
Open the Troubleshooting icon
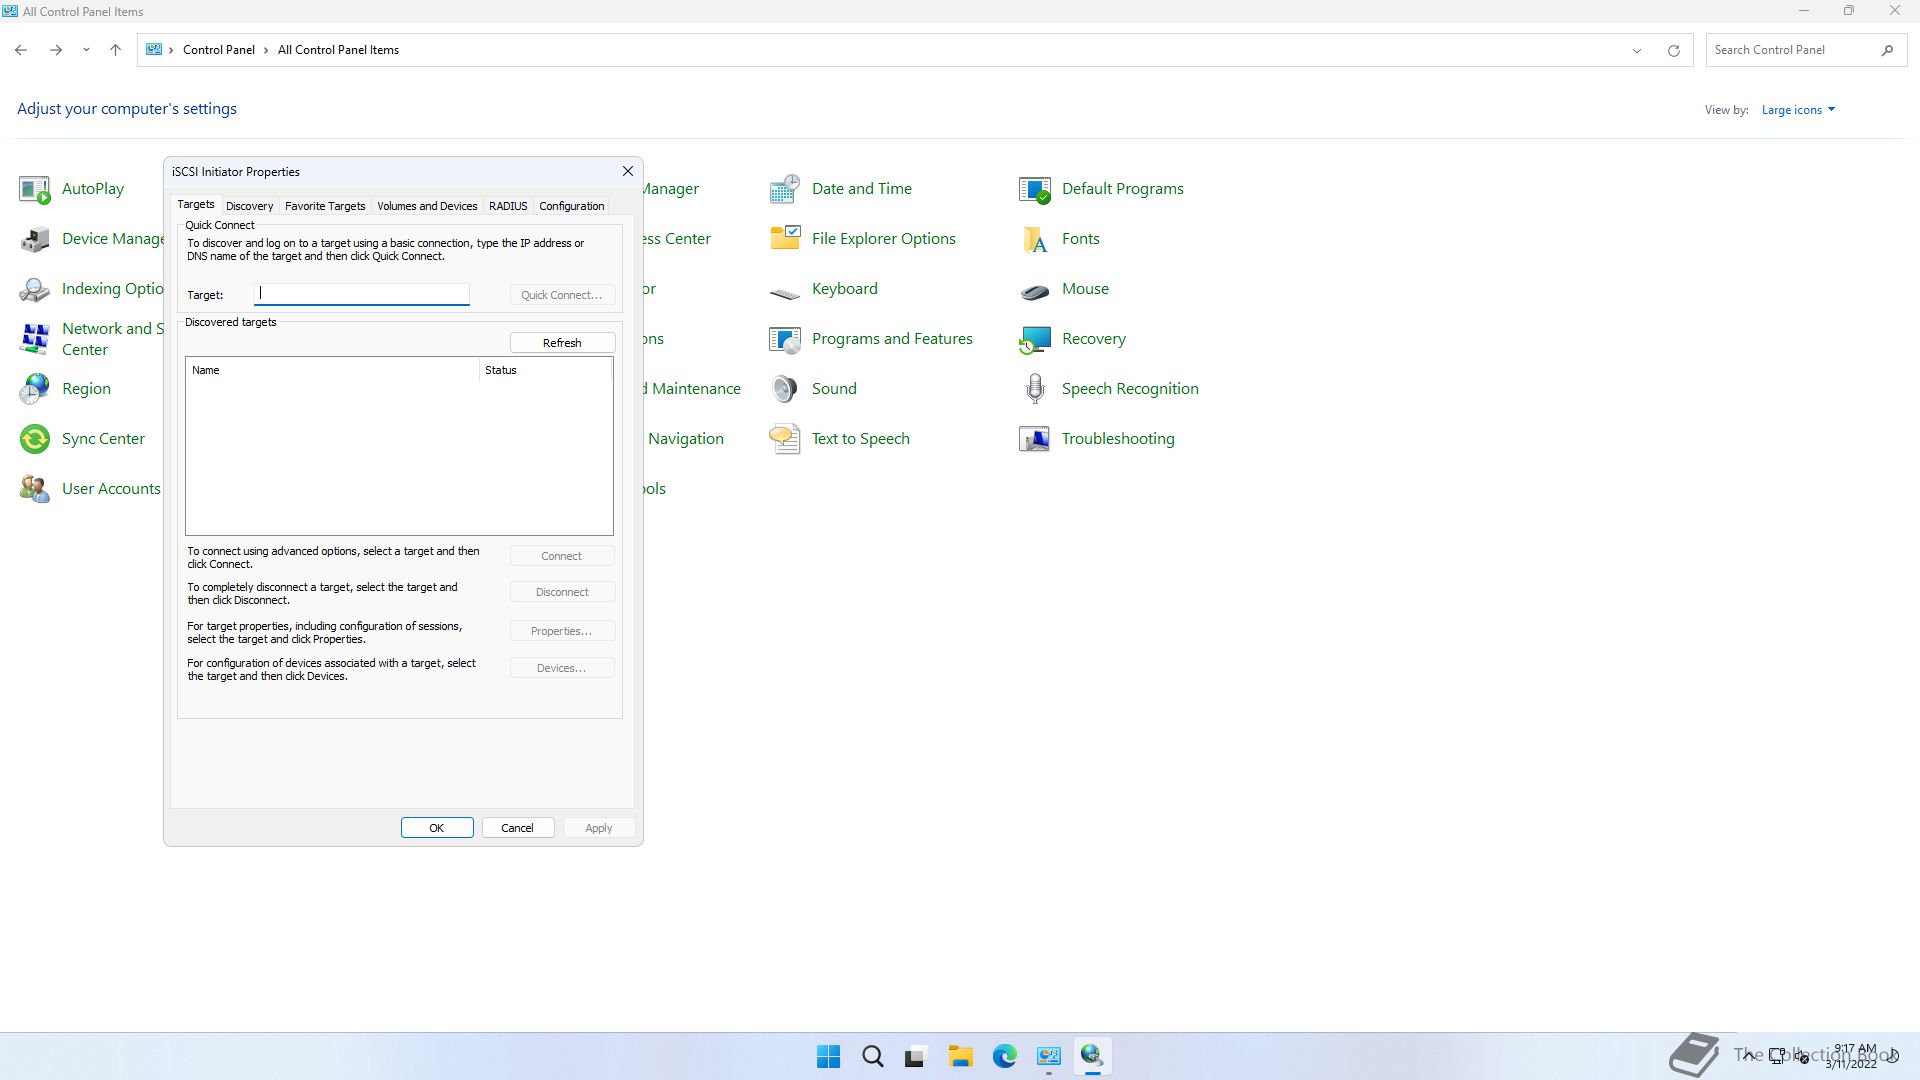coord(1035,439)
